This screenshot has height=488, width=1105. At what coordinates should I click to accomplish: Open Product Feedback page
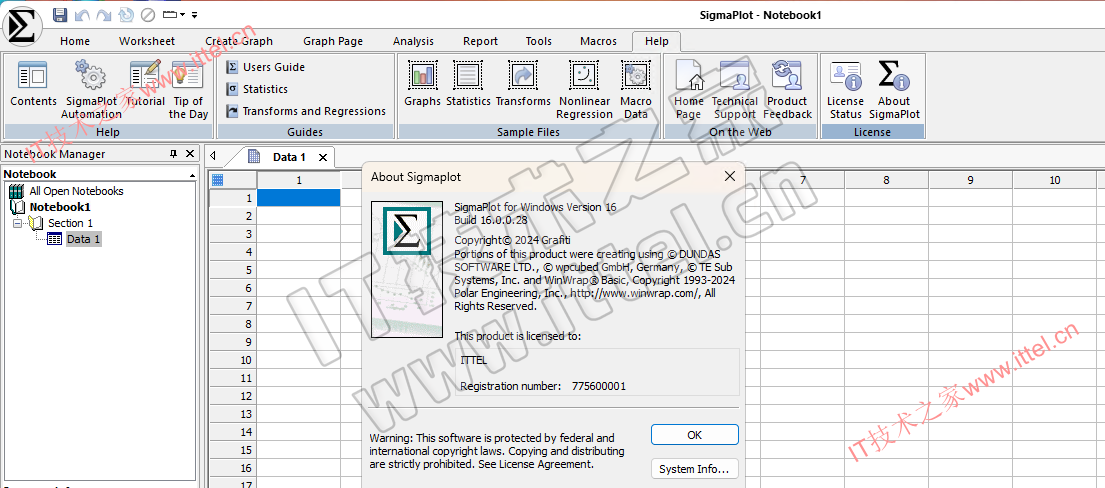787,90
